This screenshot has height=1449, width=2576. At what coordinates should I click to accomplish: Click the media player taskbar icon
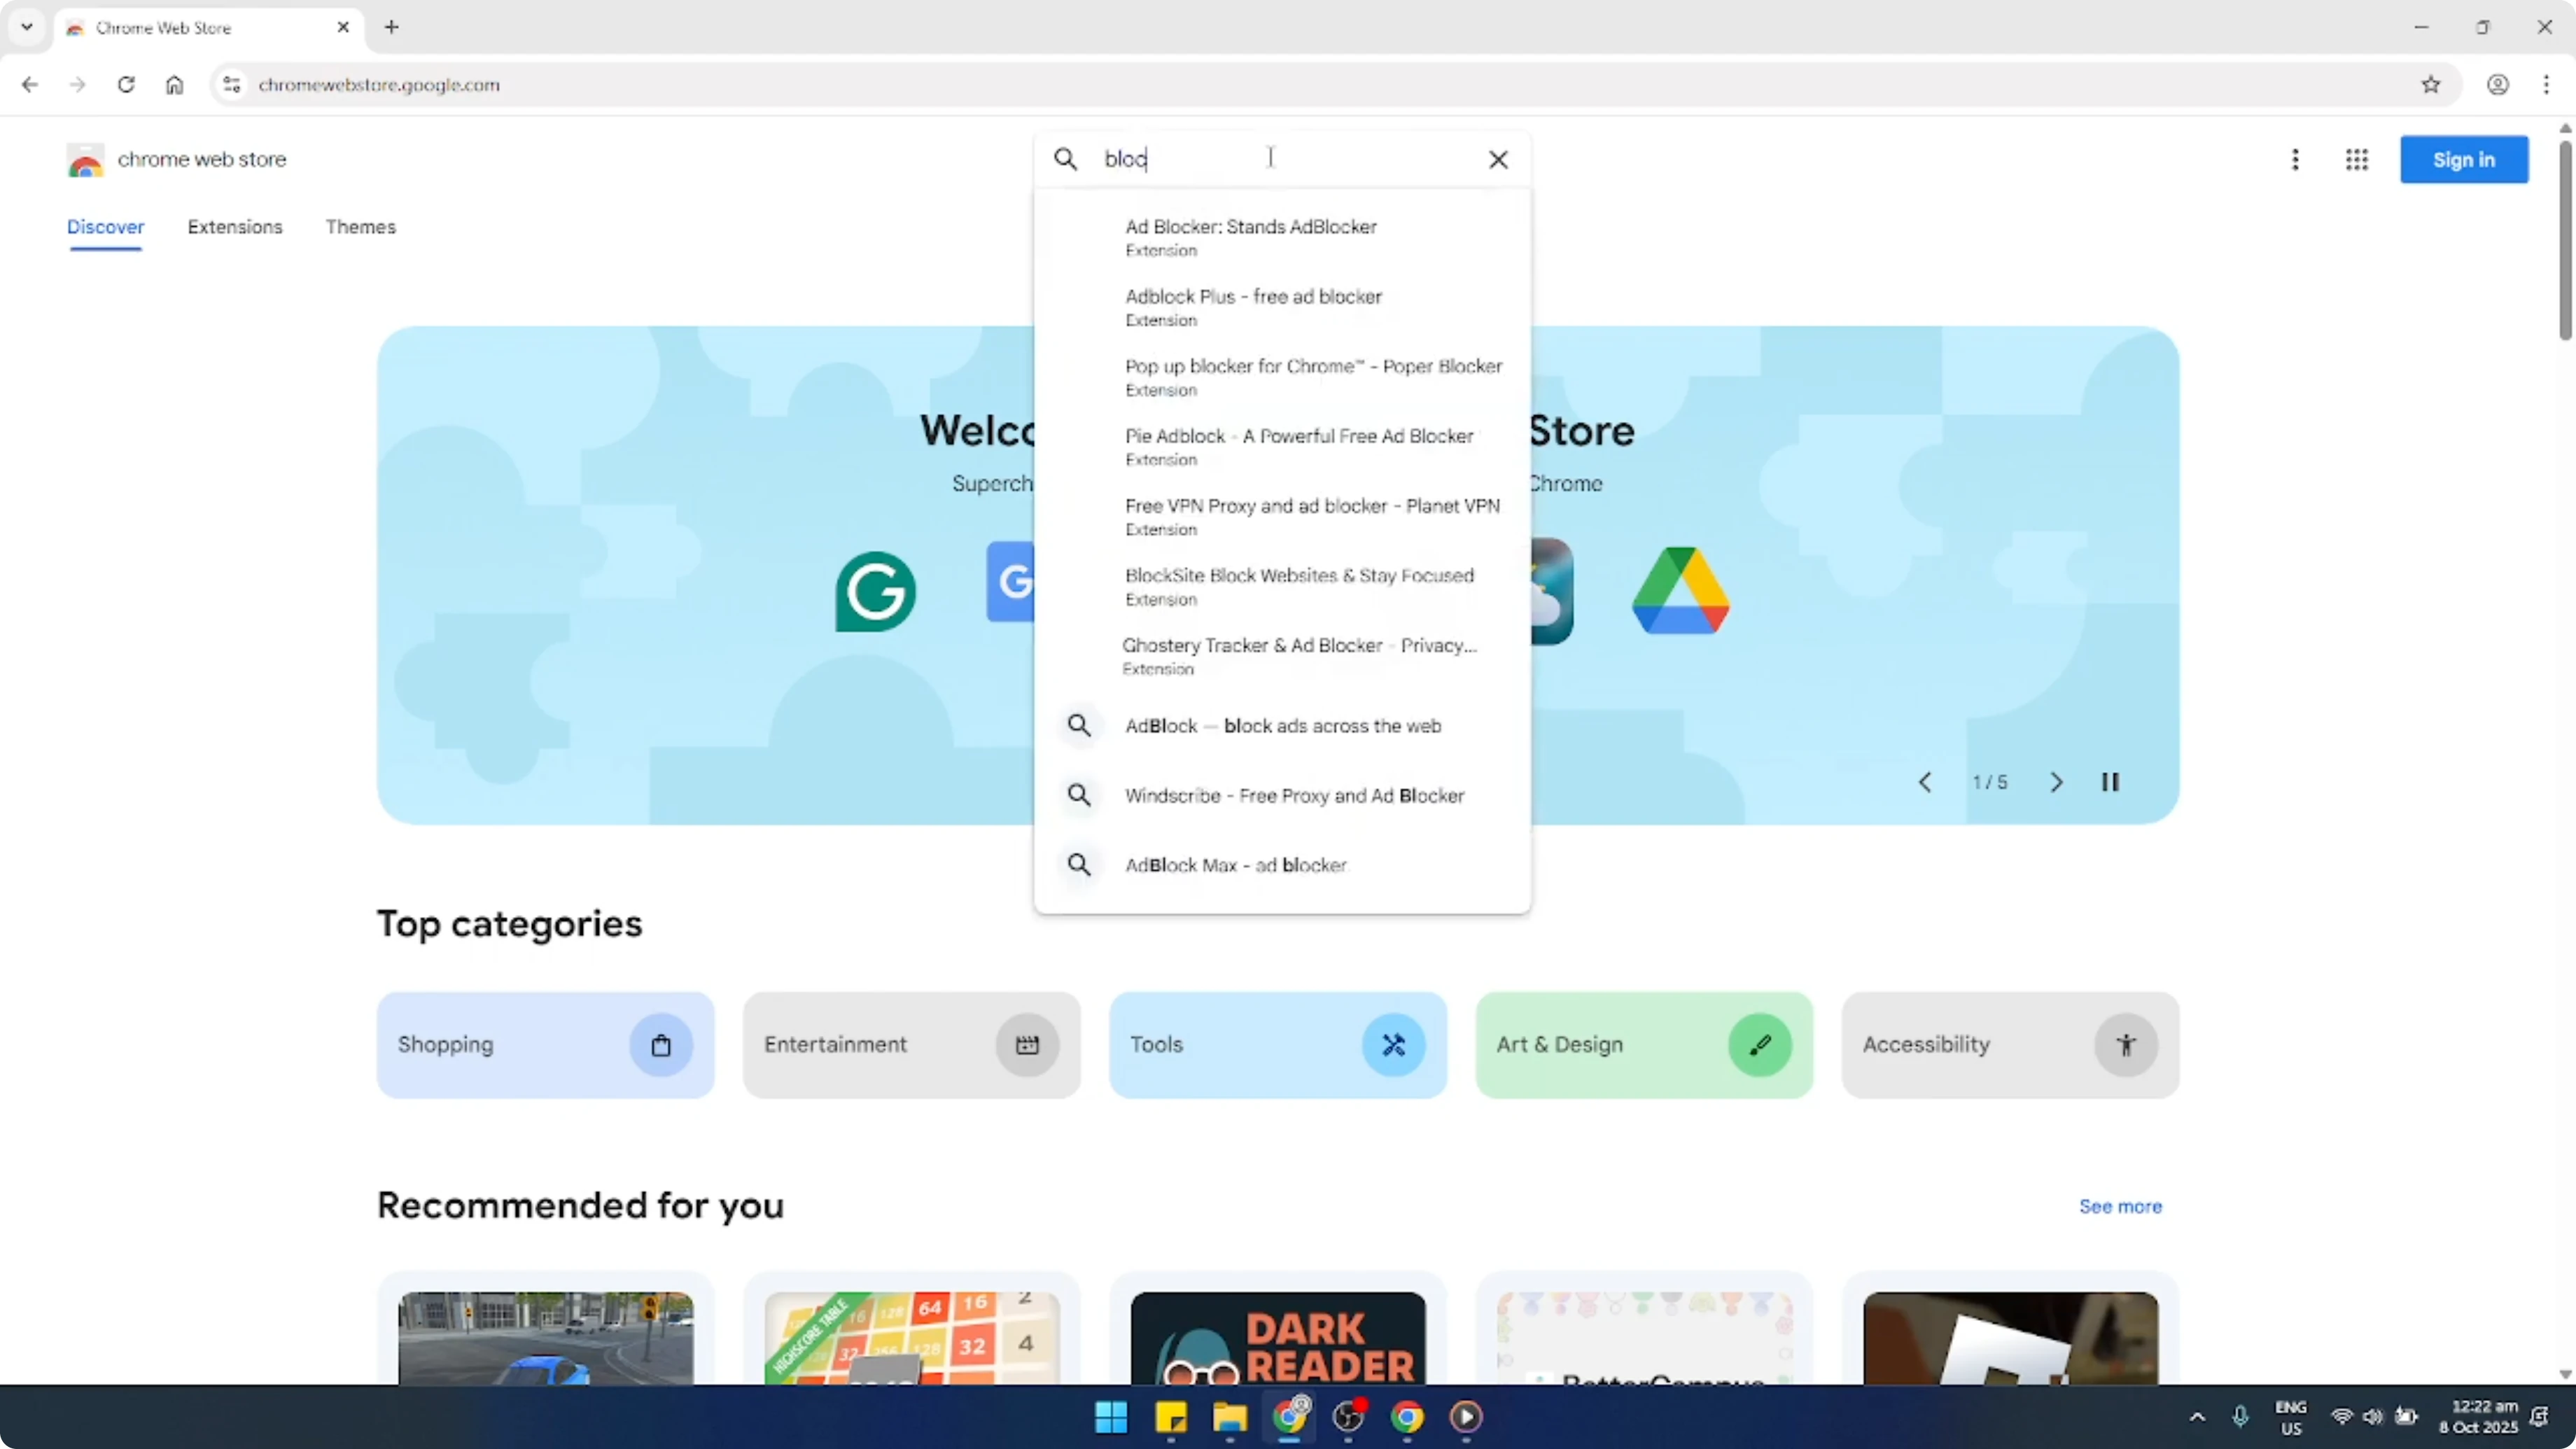click(x=1466, y=1417)
